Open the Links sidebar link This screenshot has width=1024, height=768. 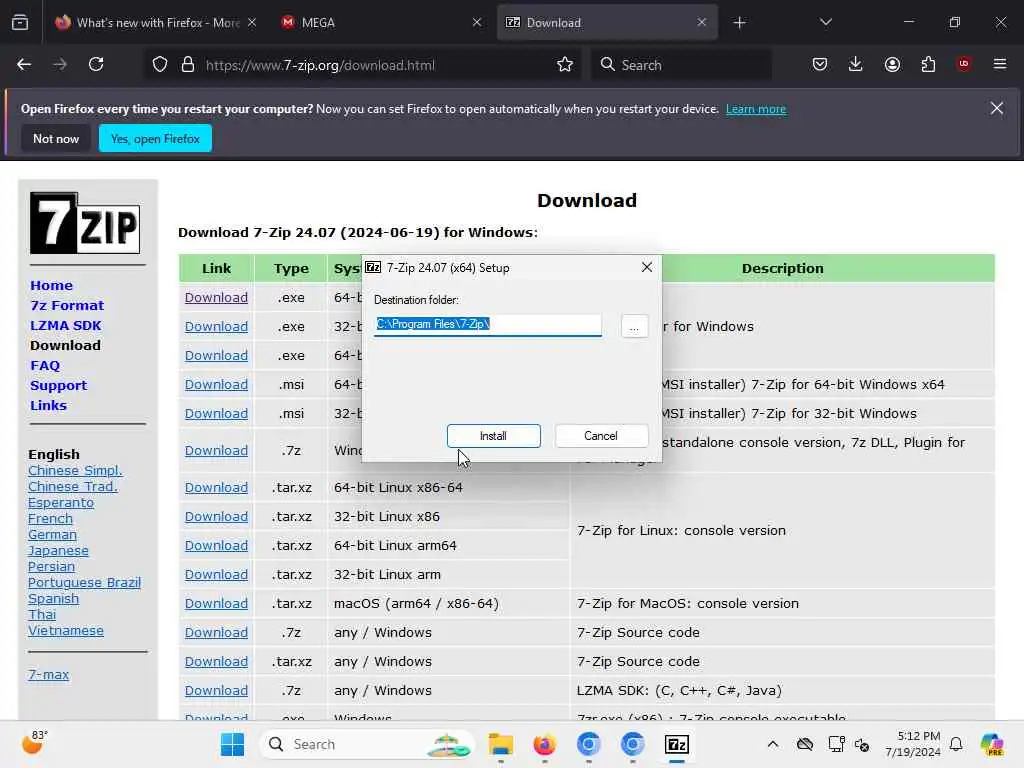click(48, 406)
